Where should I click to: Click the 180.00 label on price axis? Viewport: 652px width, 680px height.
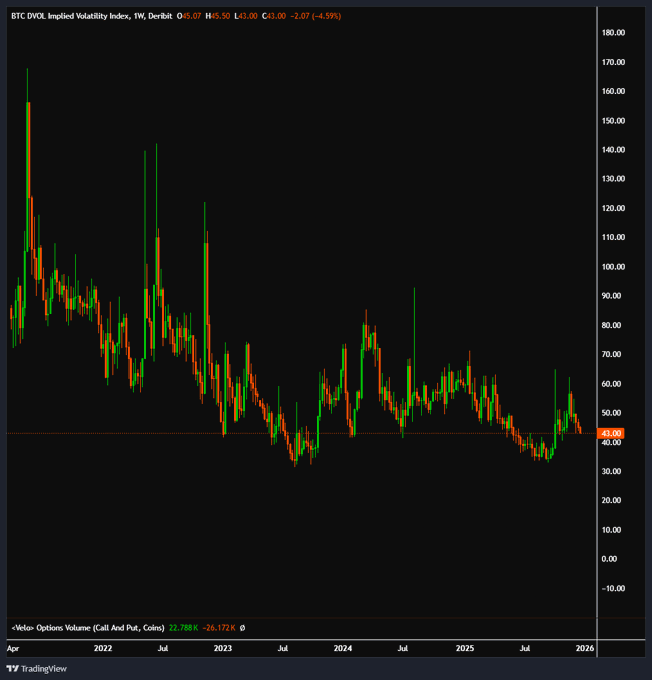tap(613, 33)
